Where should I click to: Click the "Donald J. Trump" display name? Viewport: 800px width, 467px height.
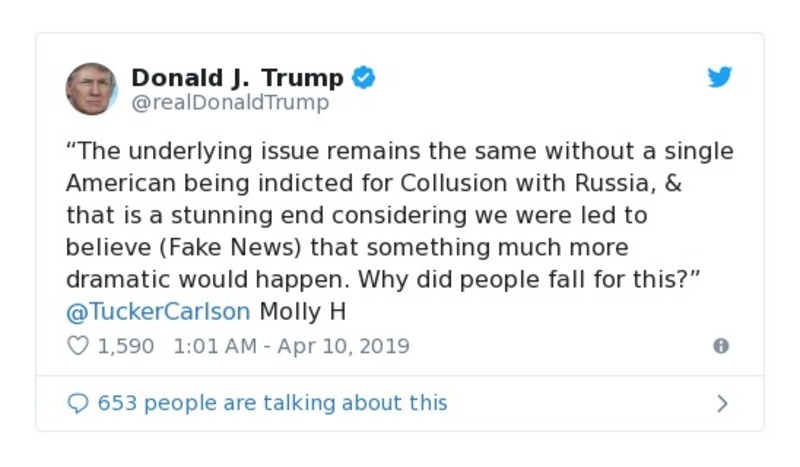[237, 78]
